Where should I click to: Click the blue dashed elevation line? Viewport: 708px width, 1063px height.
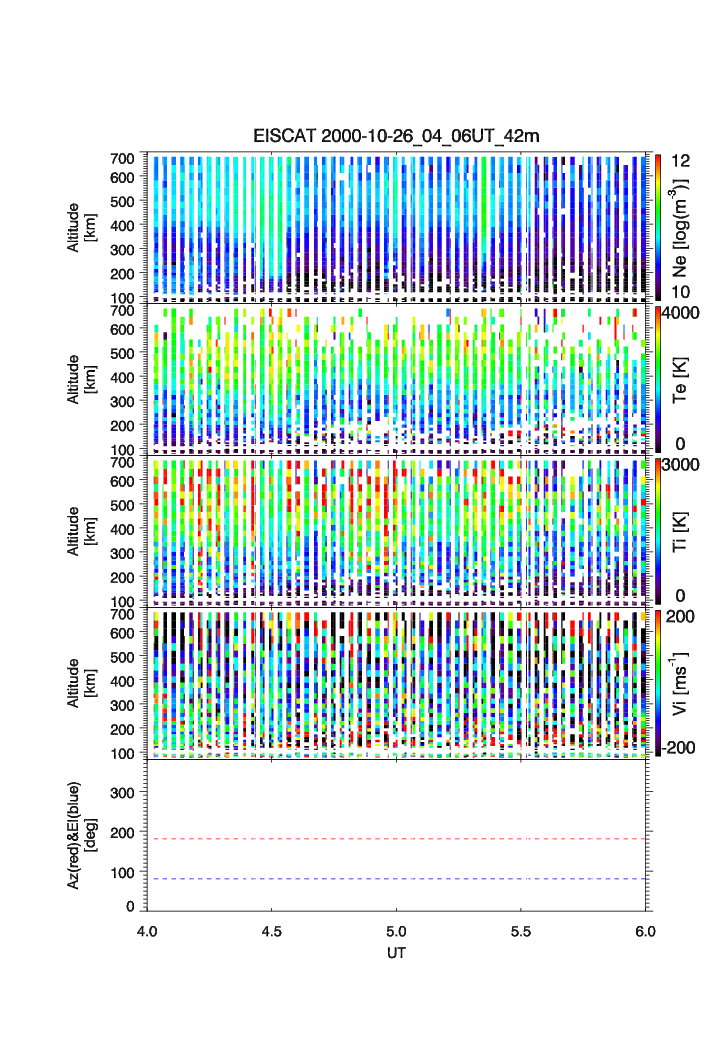coord(400,879)
